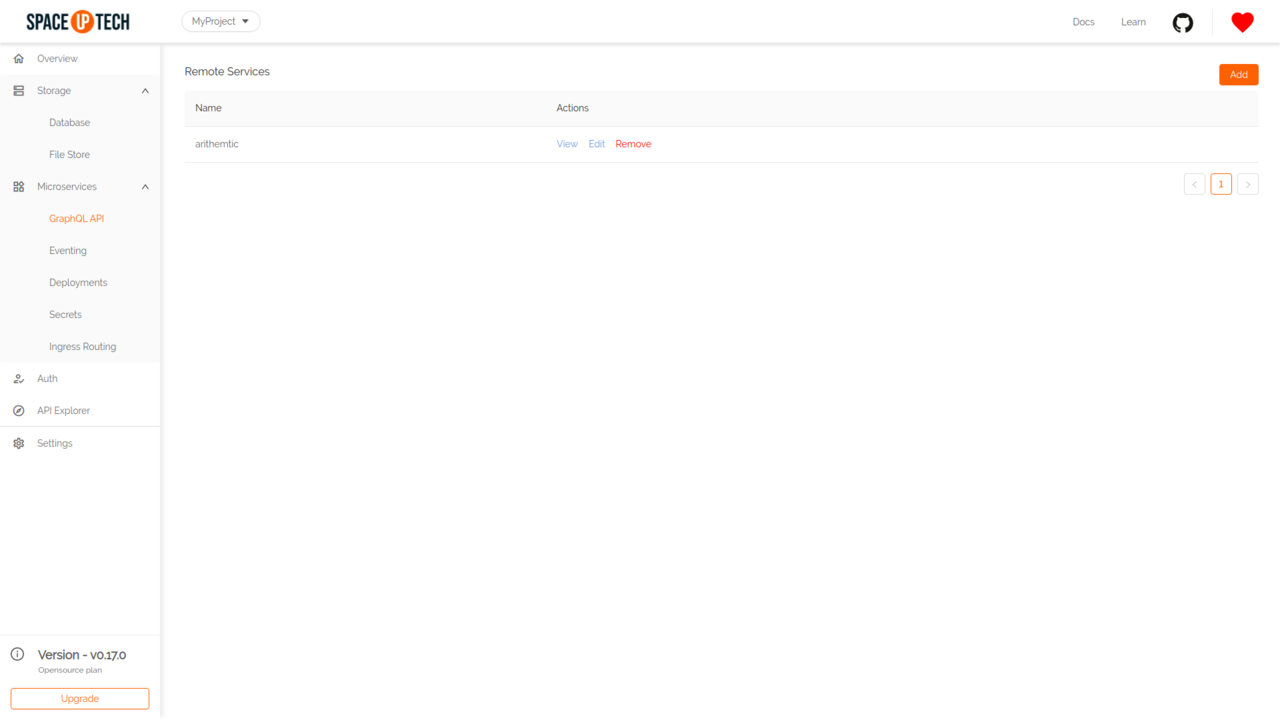Open the MyProject project dropdown

click(x=220, y=21)
